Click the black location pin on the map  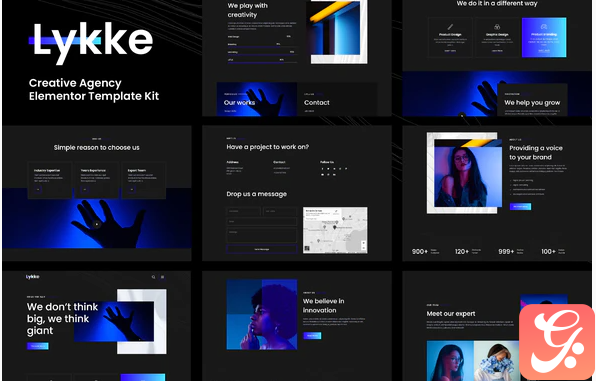pyautogui.click(x=334, y=227)
